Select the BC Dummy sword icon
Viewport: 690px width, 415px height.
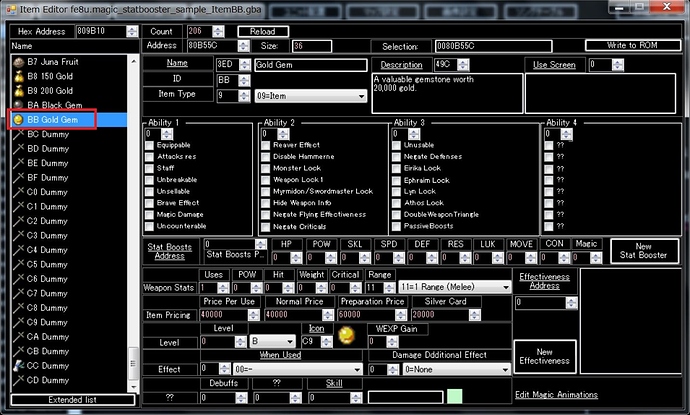point(17,133)
